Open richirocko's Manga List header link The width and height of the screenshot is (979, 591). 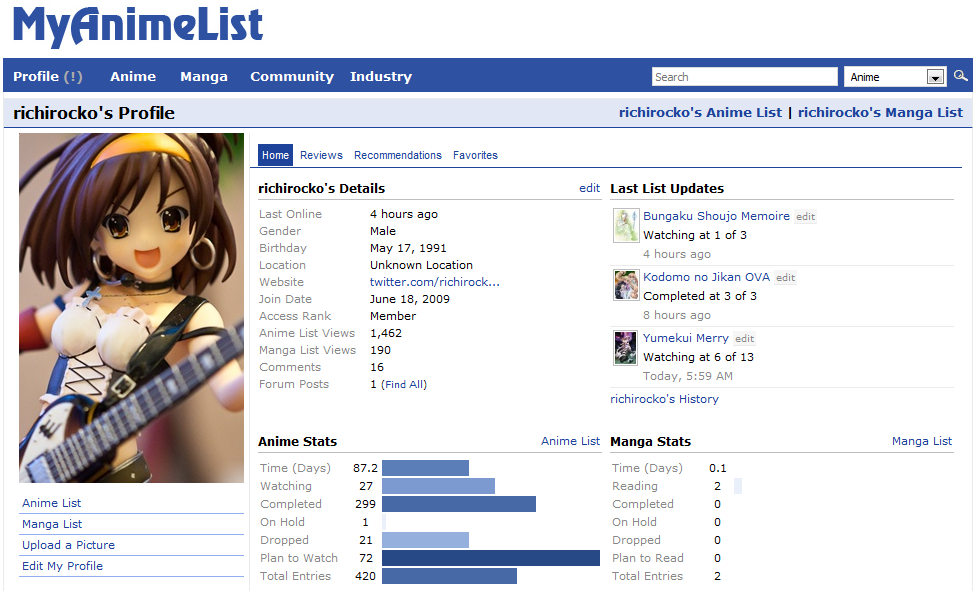[x=880, y=112]
